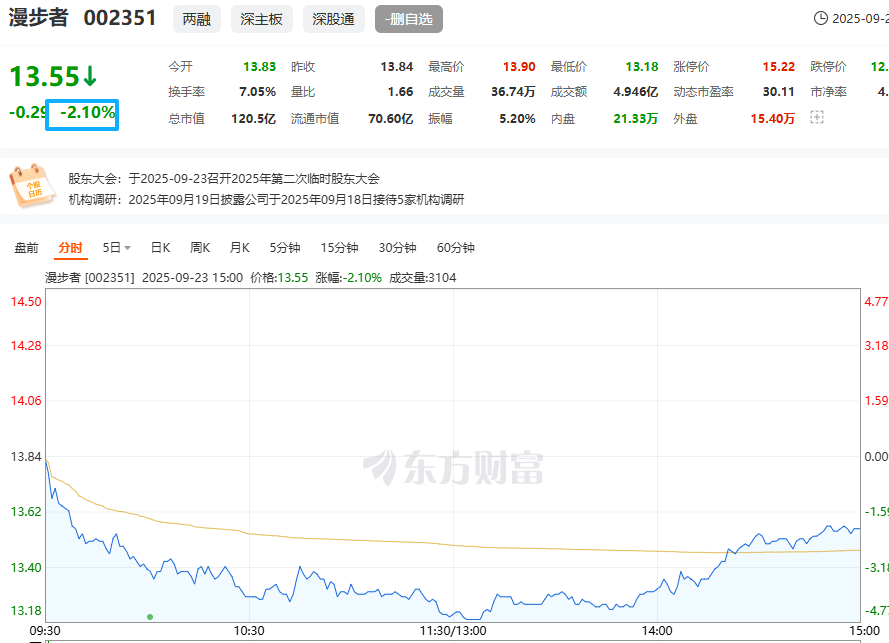889x643 pixels.
Task: Show the 15分钟 chart
Action: pos(339,248)
